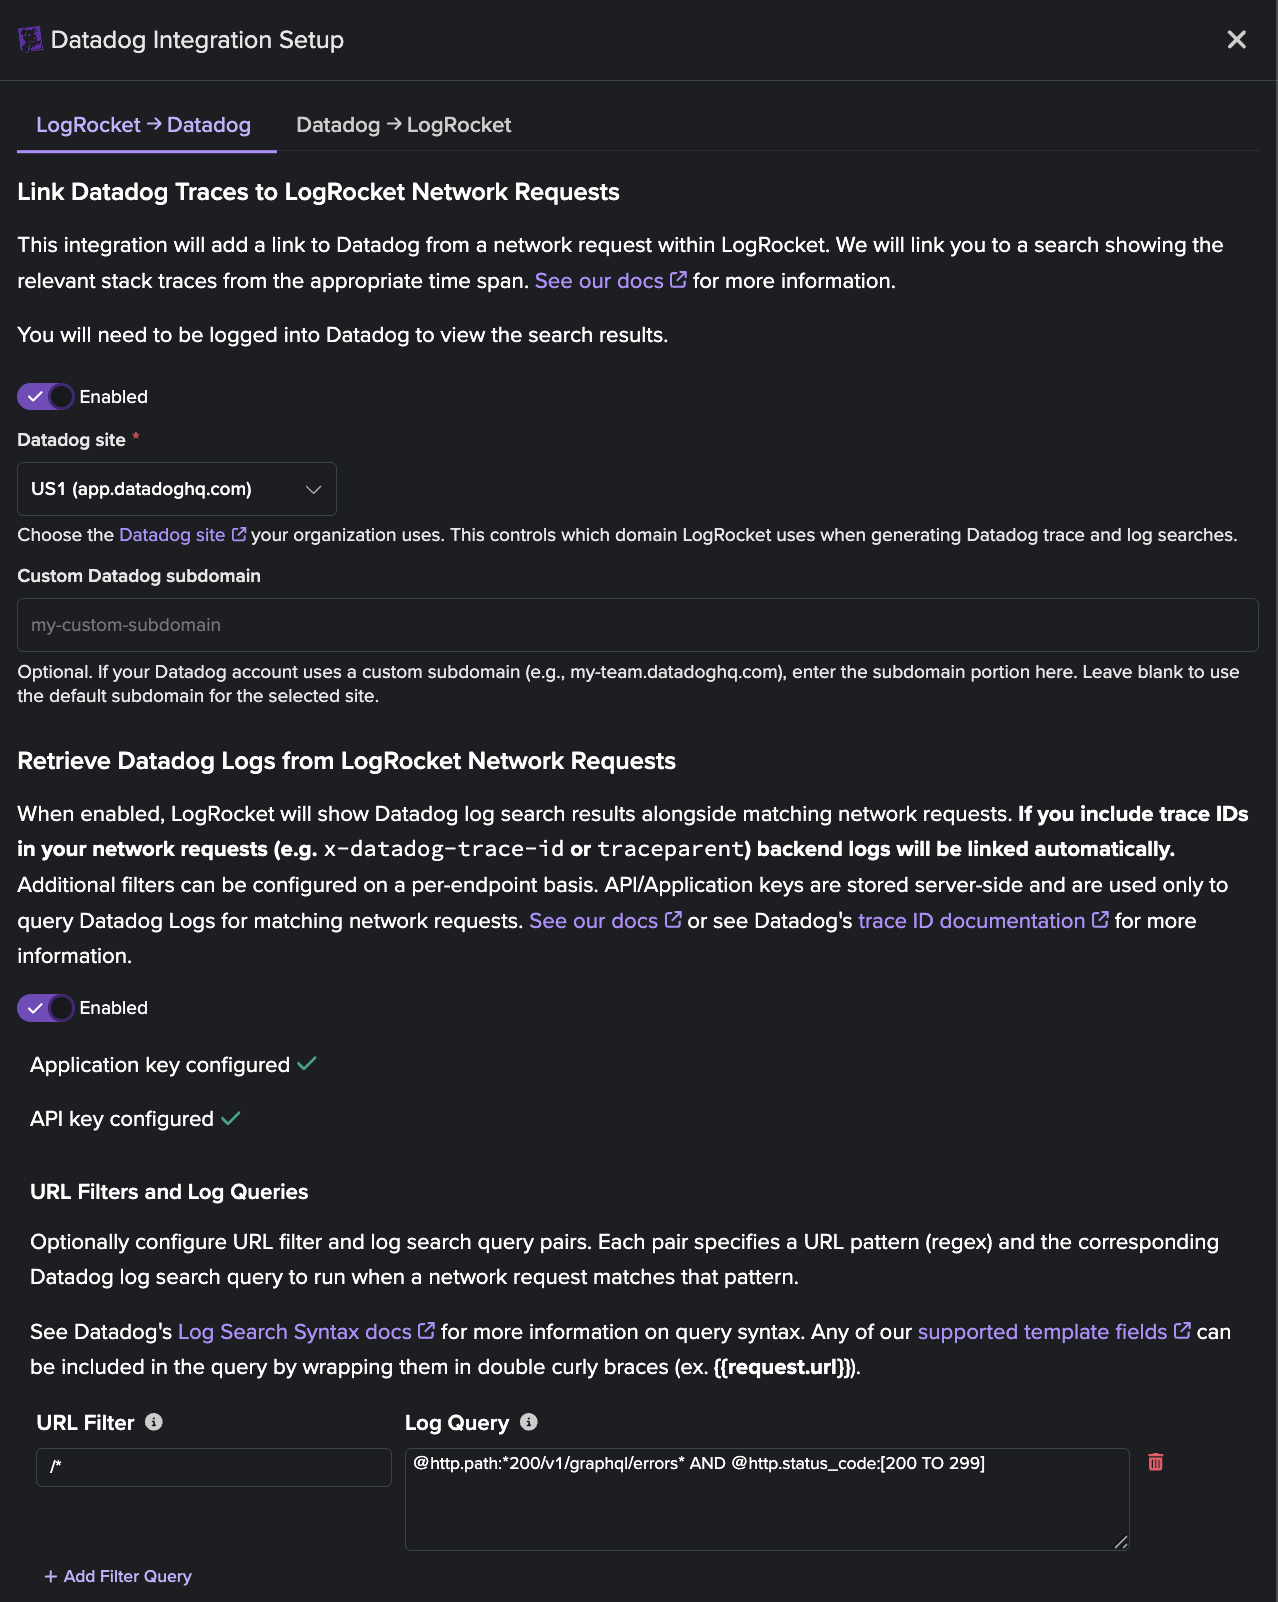This screenshot has width=1278, height=1602.
Task: Switch to Datadog → LogRocket tab
Action: tap(403, 125)
